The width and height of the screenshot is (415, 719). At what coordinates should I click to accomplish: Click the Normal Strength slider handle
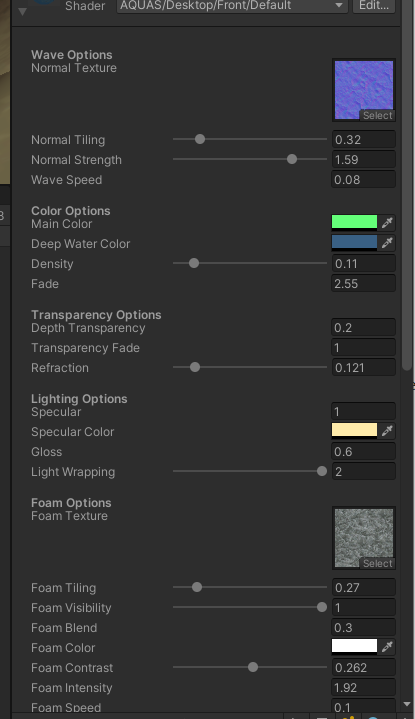coord(292,159)
